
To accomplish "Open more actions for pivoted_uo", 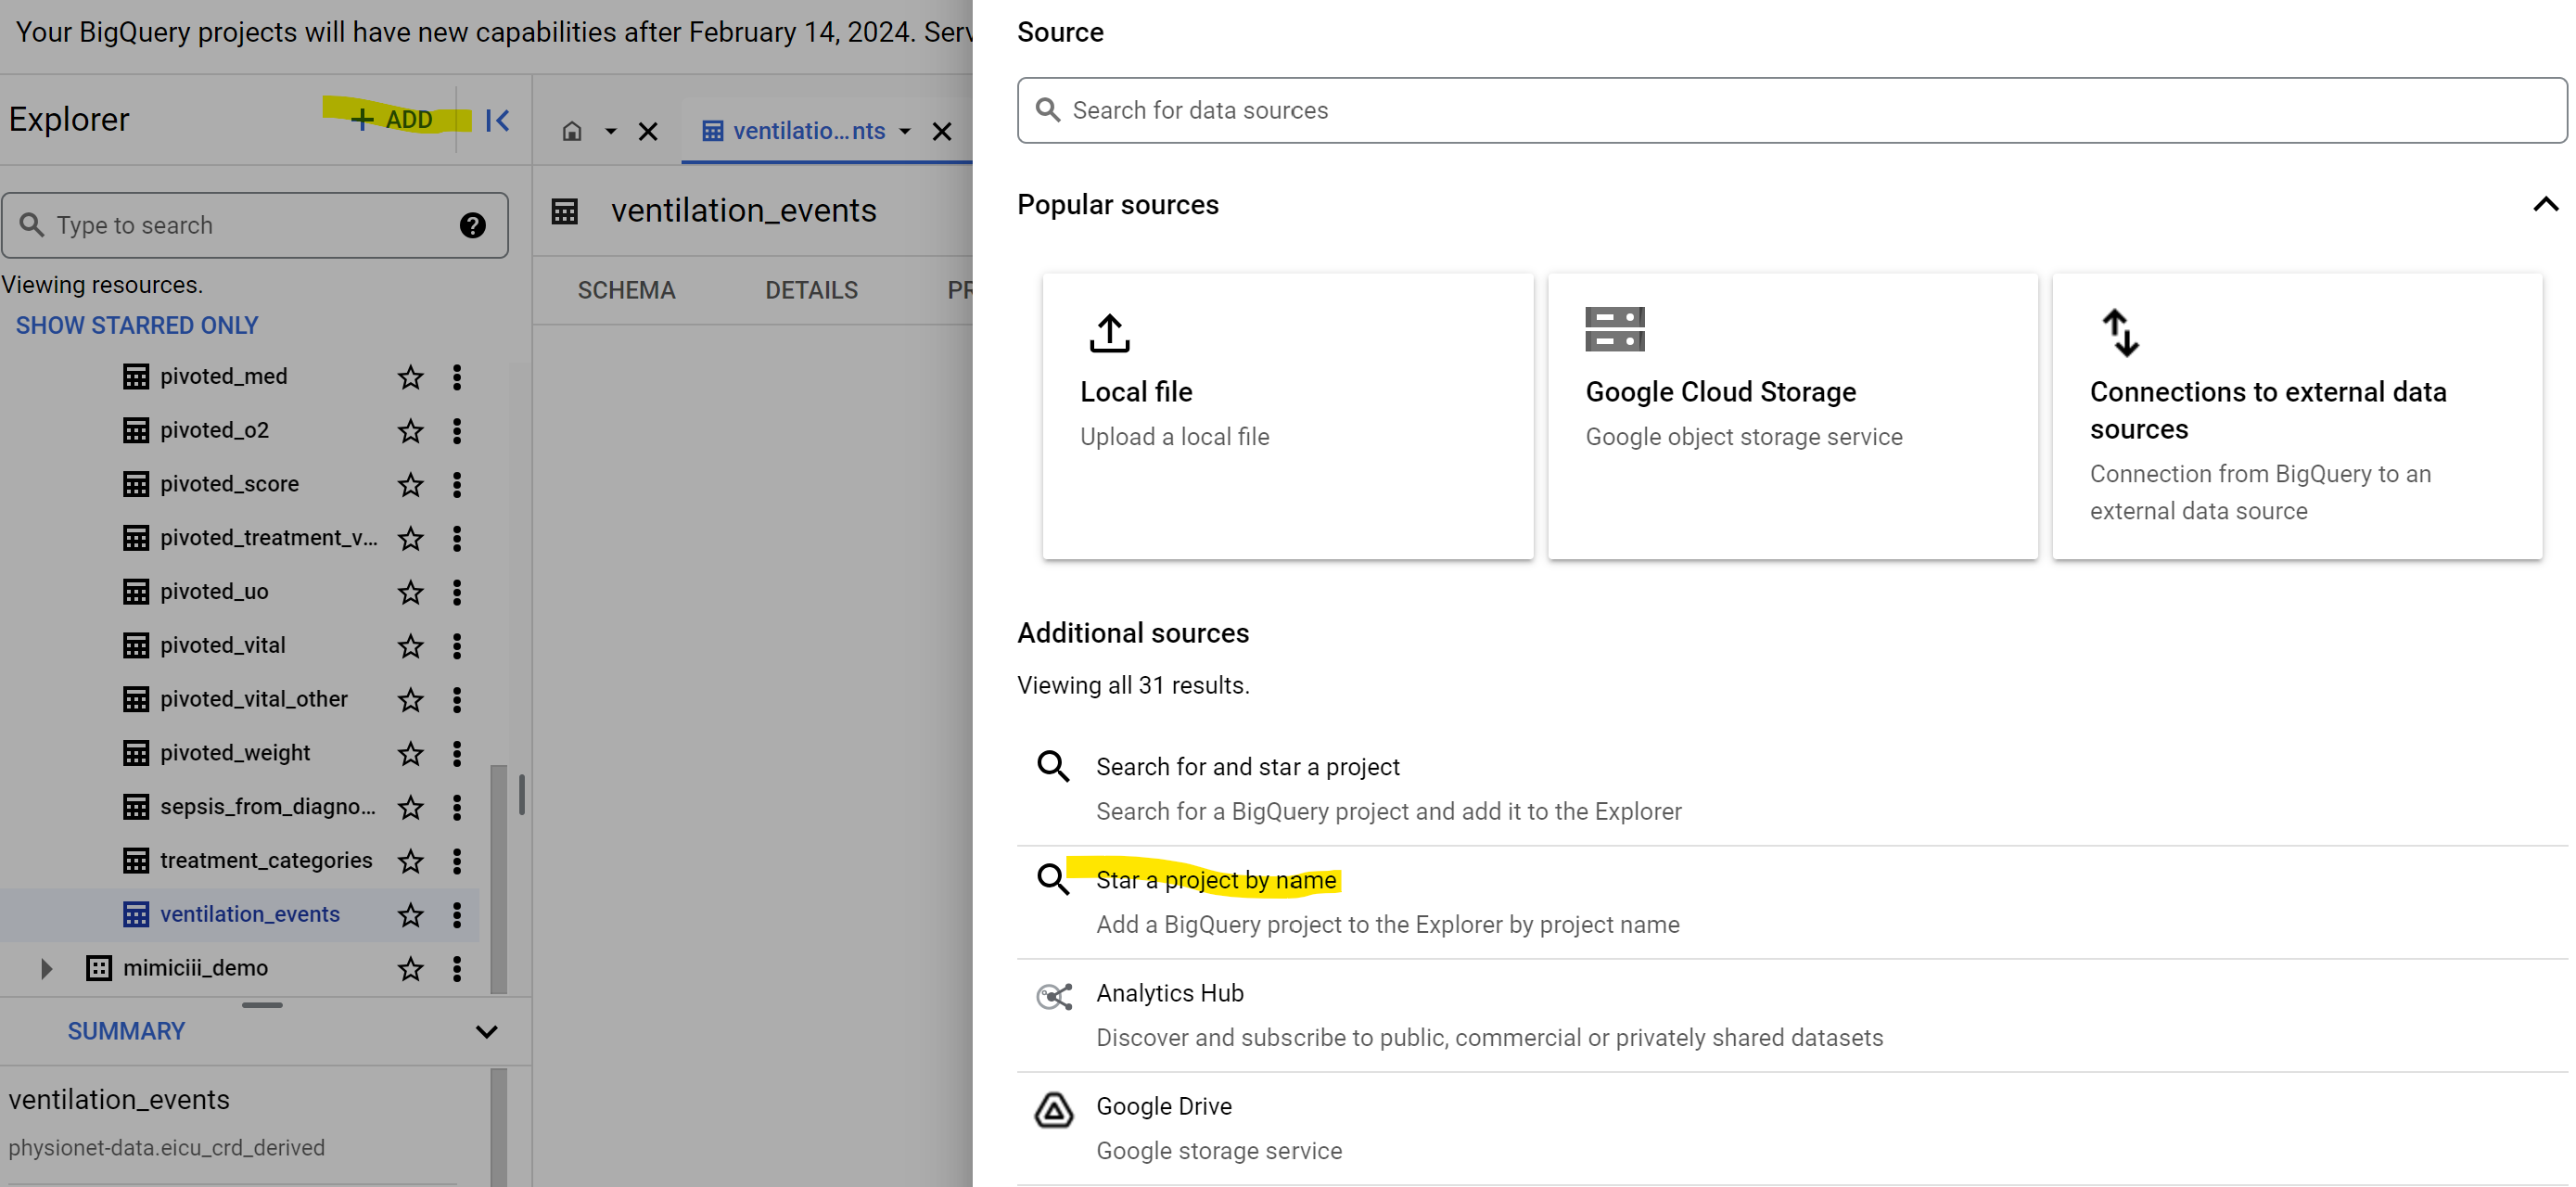I will pos(457,593).
